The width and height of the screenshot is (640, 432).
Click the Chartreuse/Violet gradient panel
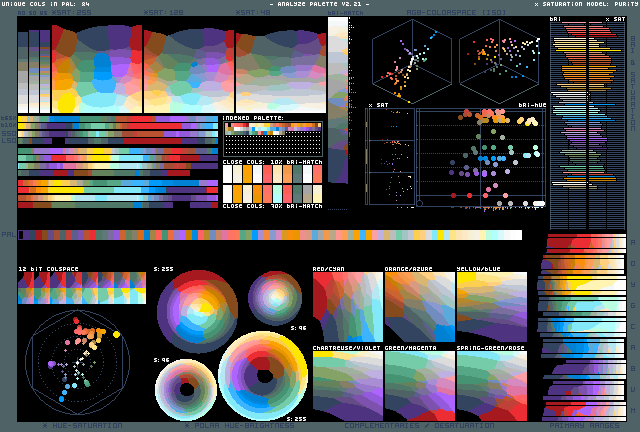347,385
